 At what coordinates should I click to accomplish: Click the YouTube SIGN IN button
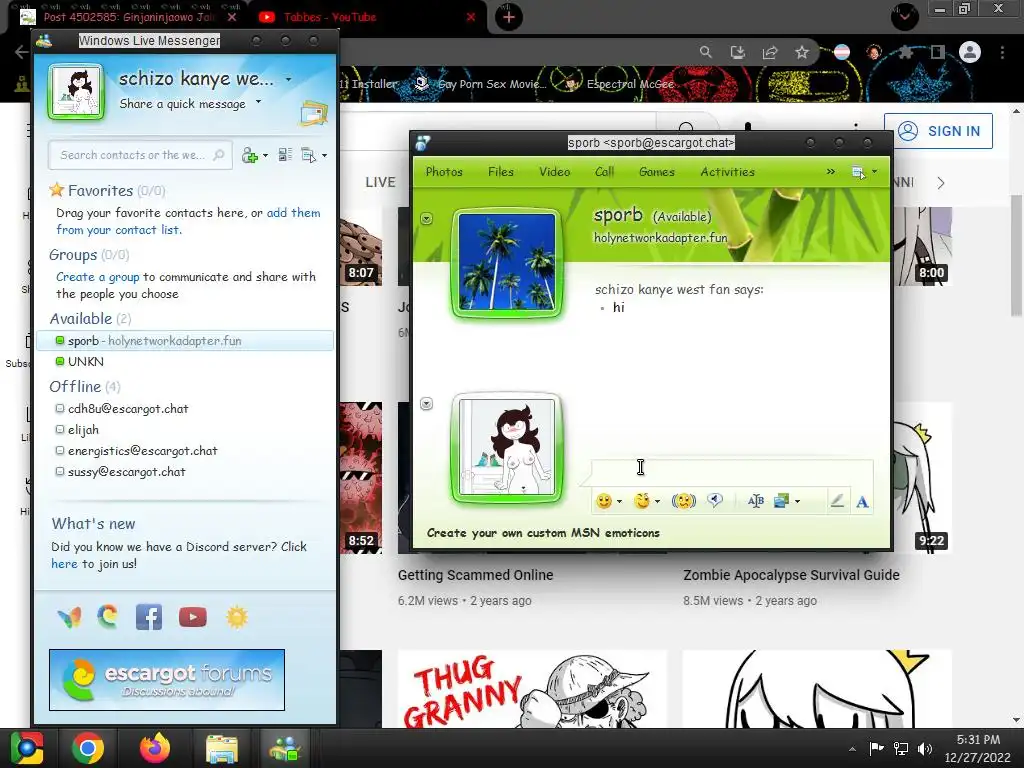click(x=938, y=131)
